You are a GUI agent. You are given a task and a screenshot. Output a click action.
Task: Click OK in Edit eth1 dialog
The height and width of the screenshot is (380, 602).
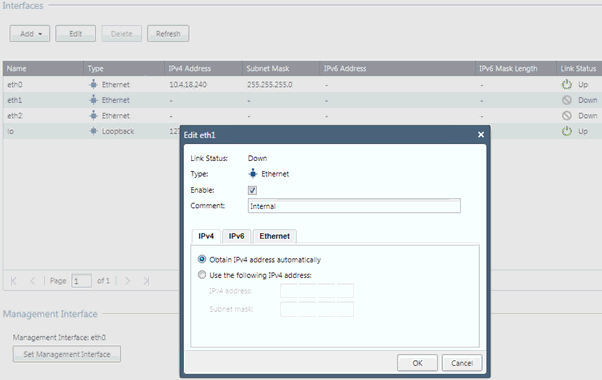(x=417, y=363)
